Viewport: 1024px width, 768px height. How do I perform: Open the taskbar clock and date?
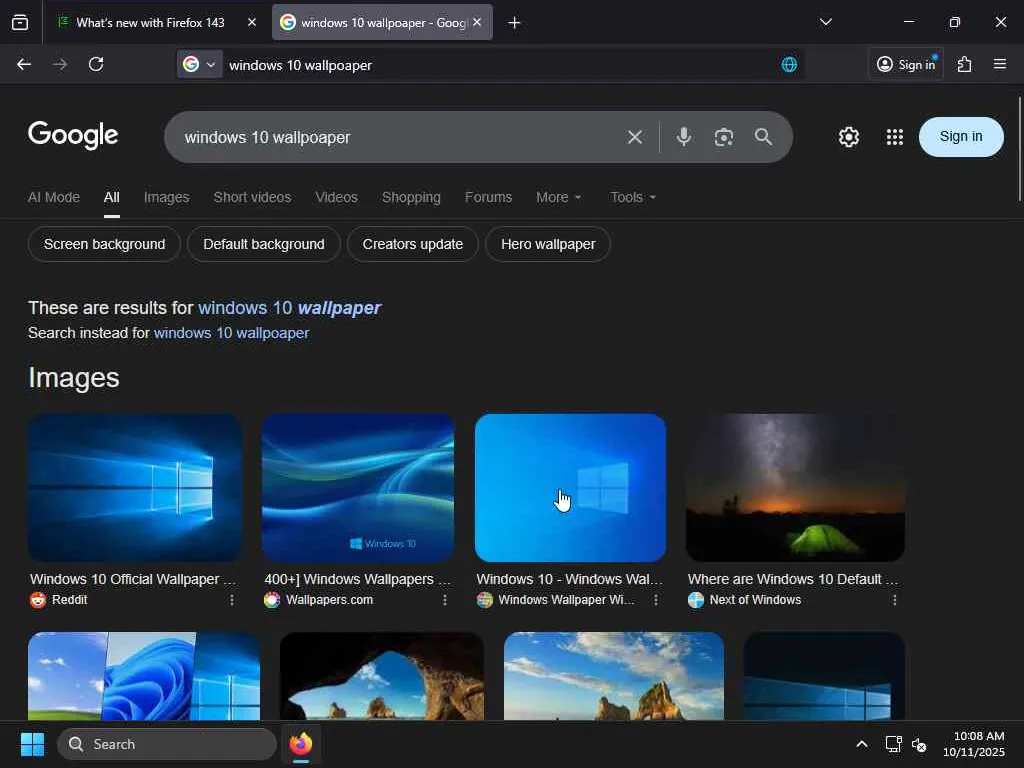coord(974,744)
